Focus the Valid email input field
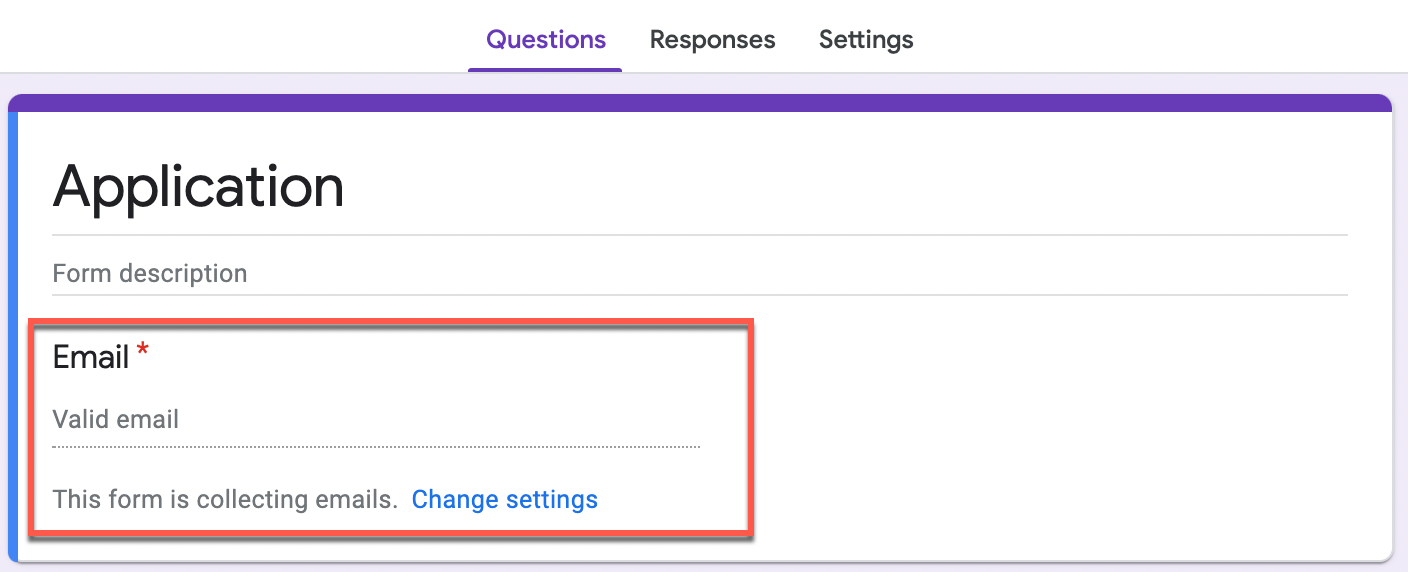The width and height of the screenshot is (1408, 572). (x=376, y=419)
